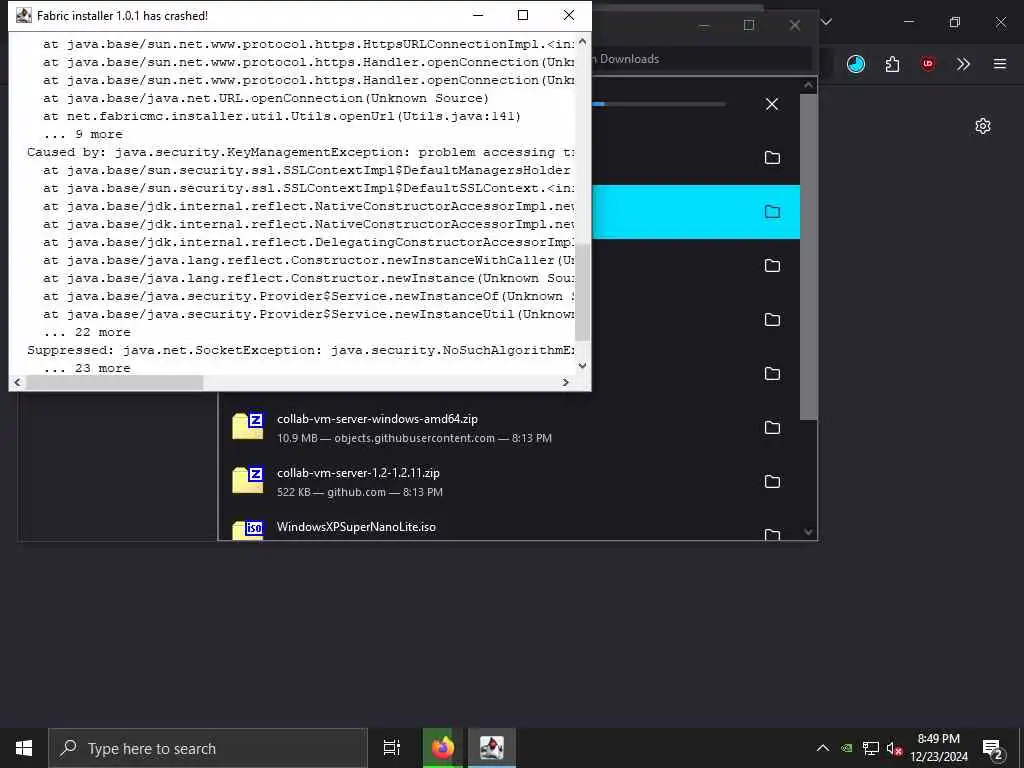Open the clock showing 8:49 PM 12/23/2024

tap(938, 748)
